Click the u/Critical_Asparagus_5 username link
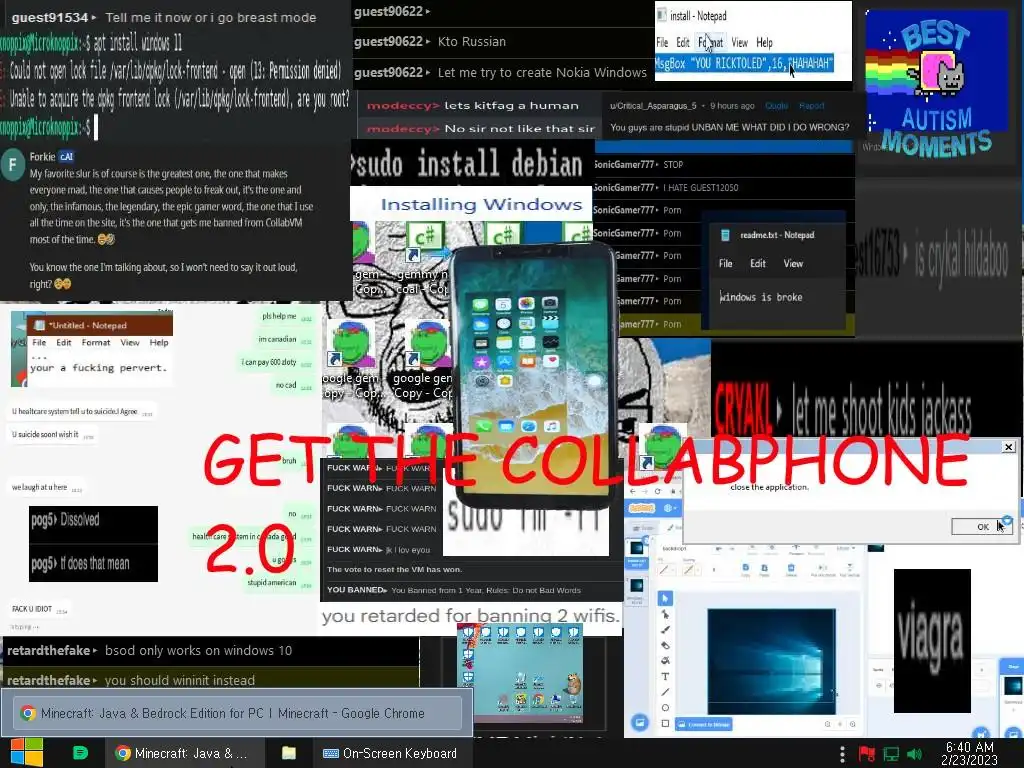Screen dimensions: 1024x768 point(653,105)
